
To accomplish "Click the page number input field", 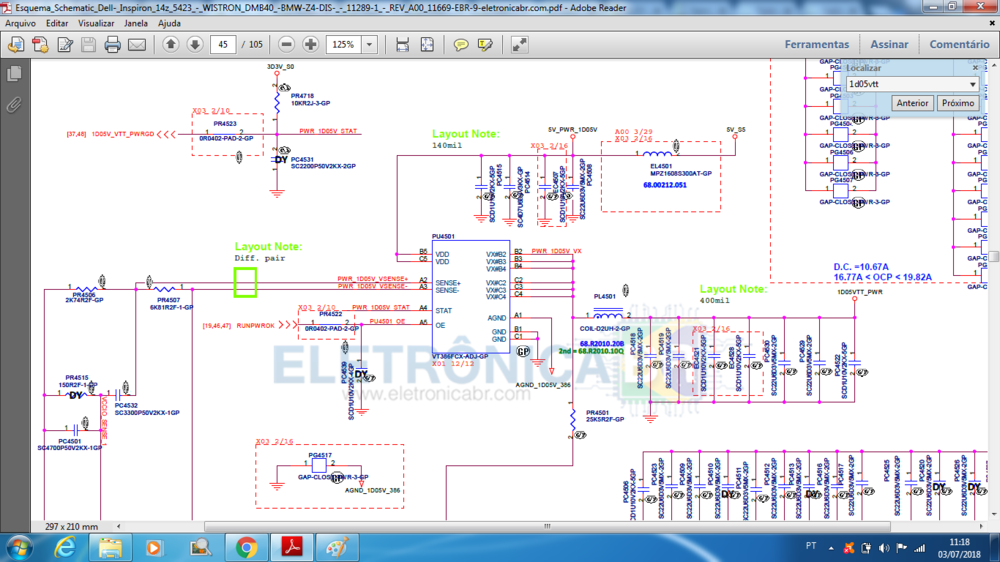I will click(222, 45).
